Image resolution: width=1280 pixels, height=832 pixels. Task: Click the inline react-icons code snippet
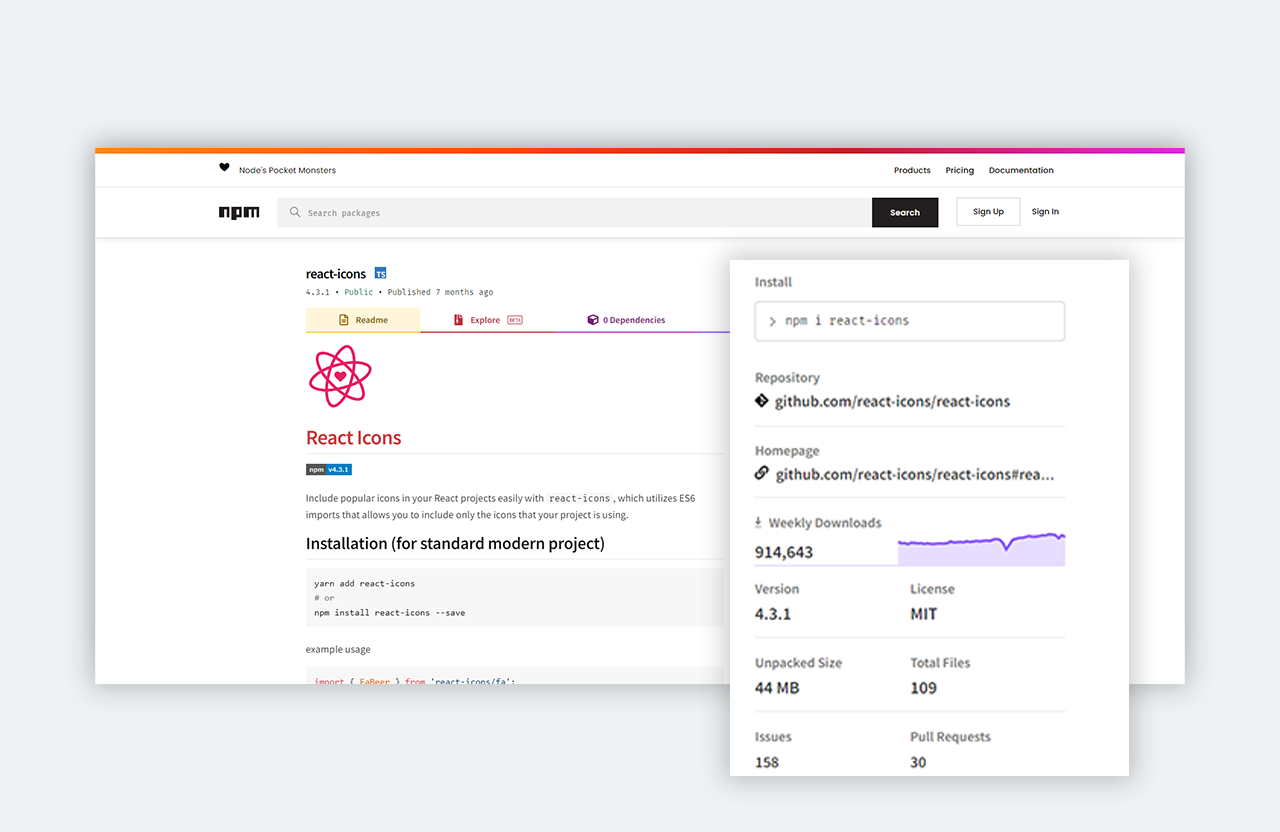point(580,498)
